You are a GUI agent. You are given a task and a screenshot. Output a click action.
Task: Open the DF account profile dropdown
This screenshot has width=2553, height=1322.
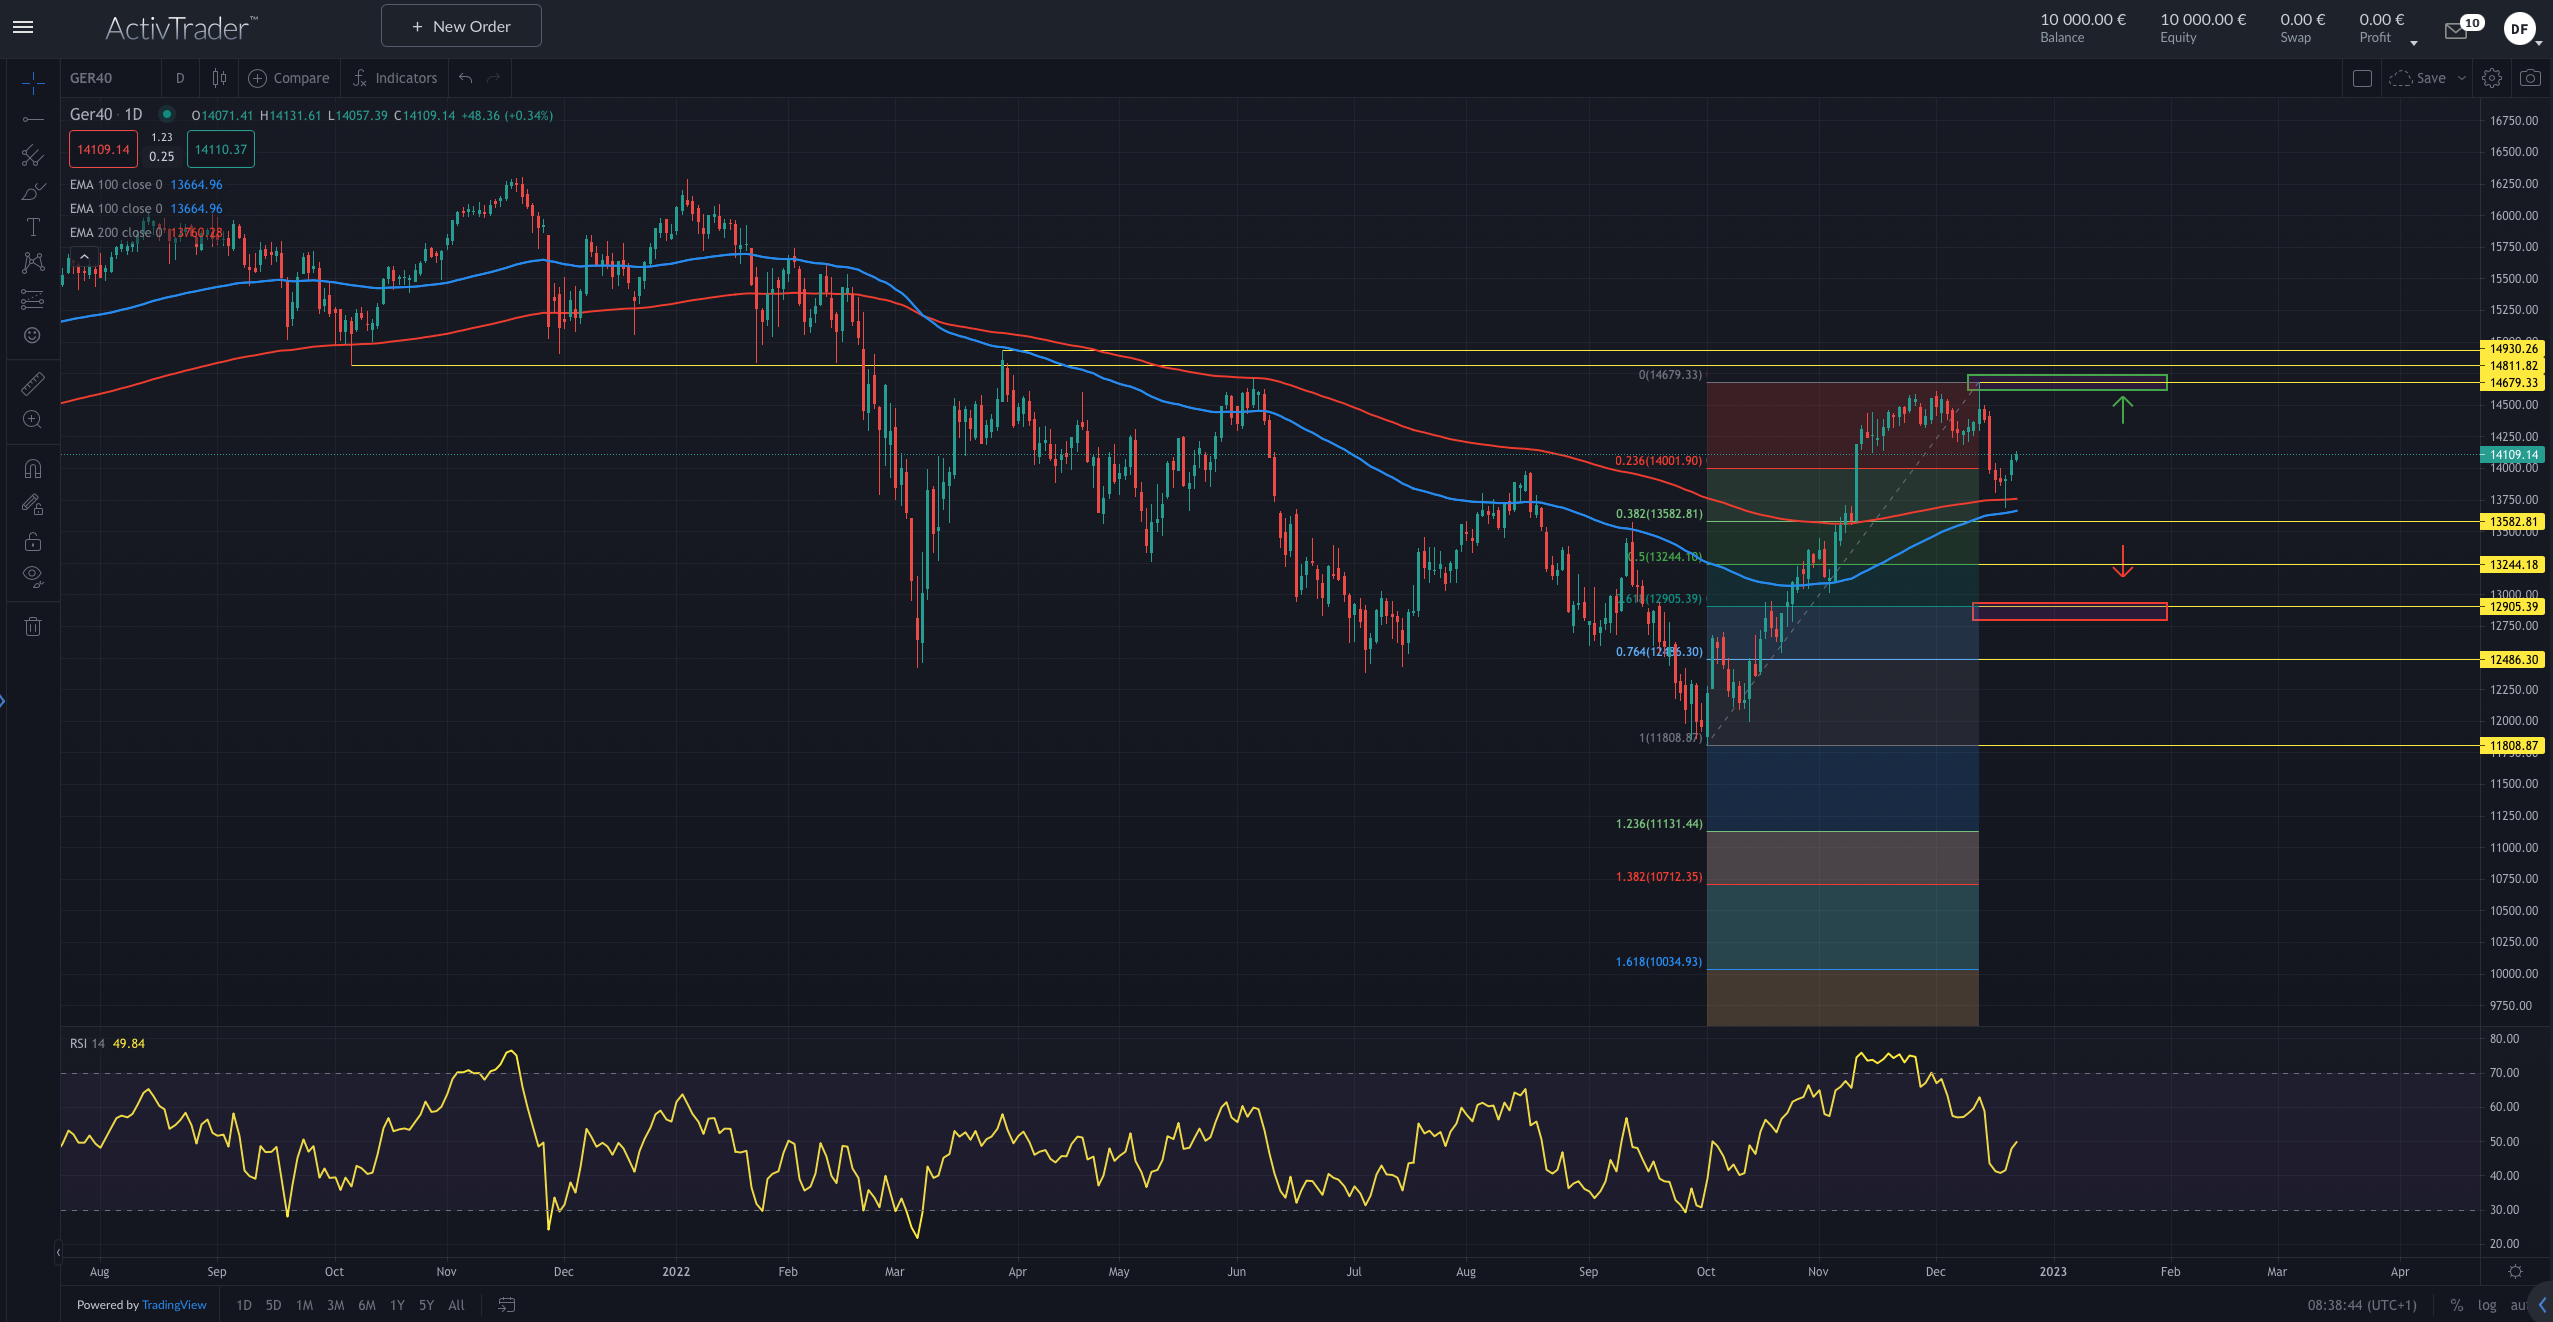(2521, 28)
